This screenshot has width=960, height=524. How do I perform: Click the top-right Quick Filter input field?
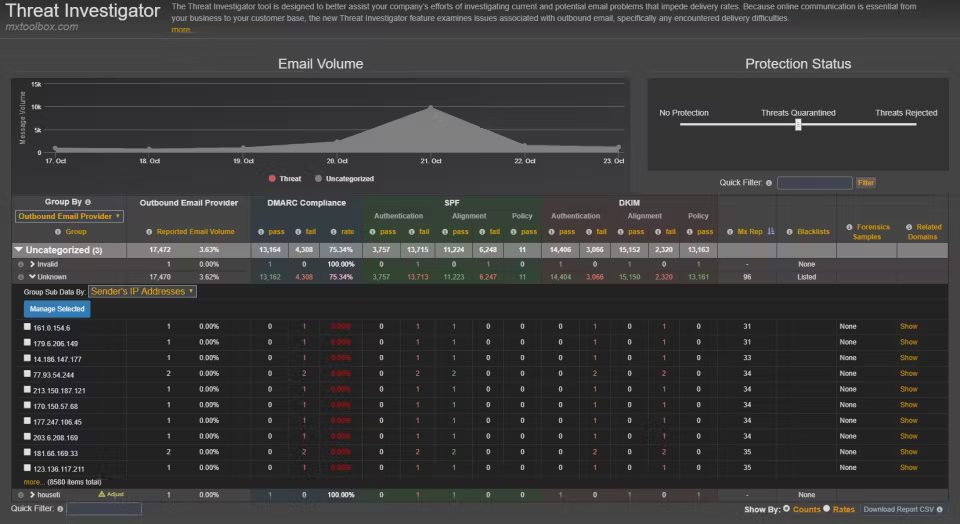click(814, 183)
